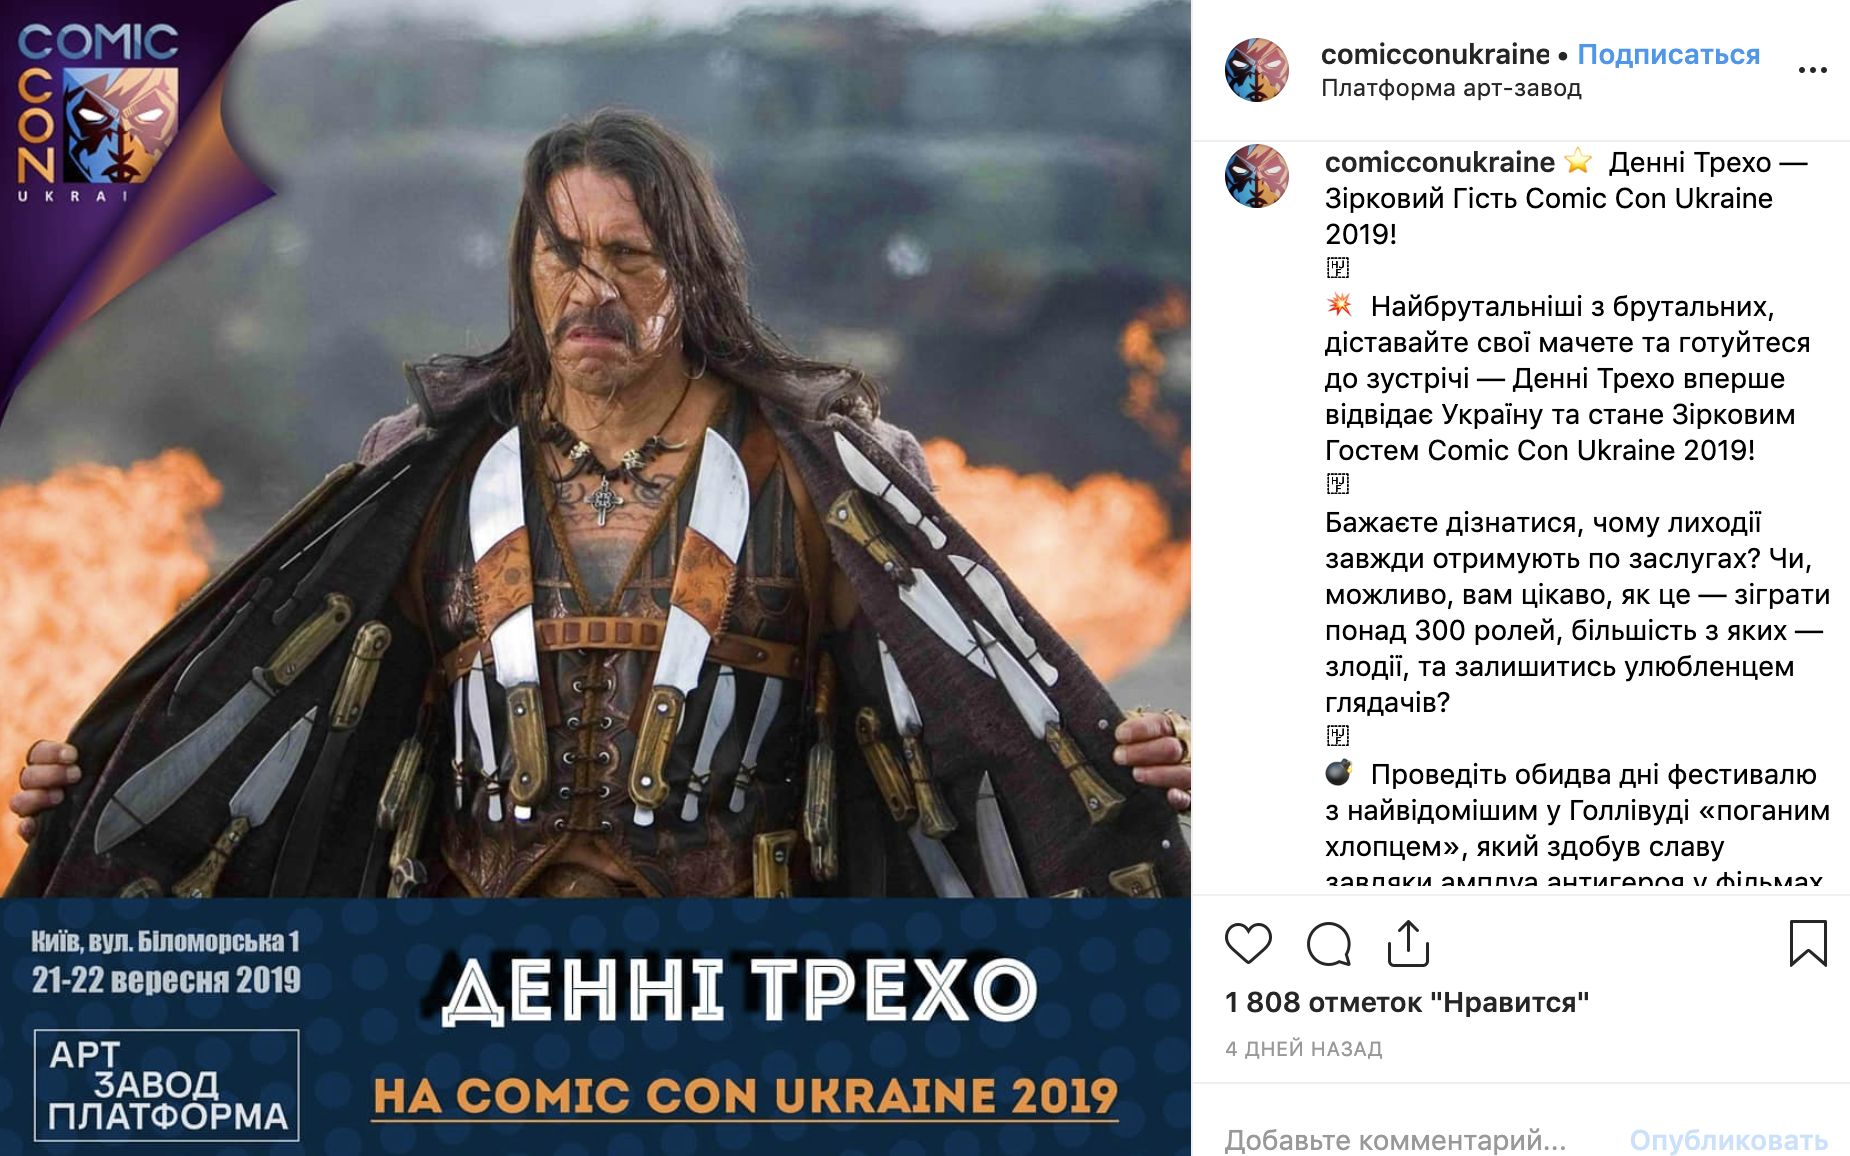This screenshot has width=1850, height=1156.
Task: Click comicconukraine avatar beside the caption
Action: pos(1257,176)
